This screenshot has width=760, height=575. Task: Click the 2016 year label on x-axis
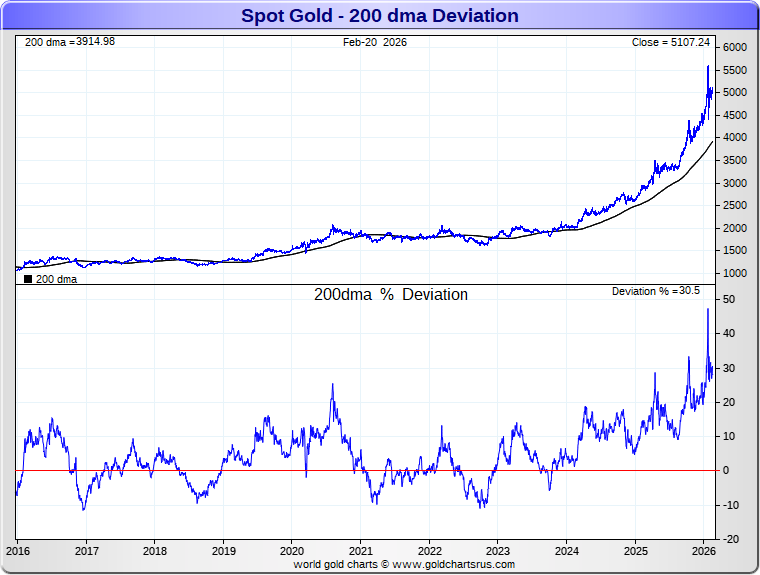point(18,551)
